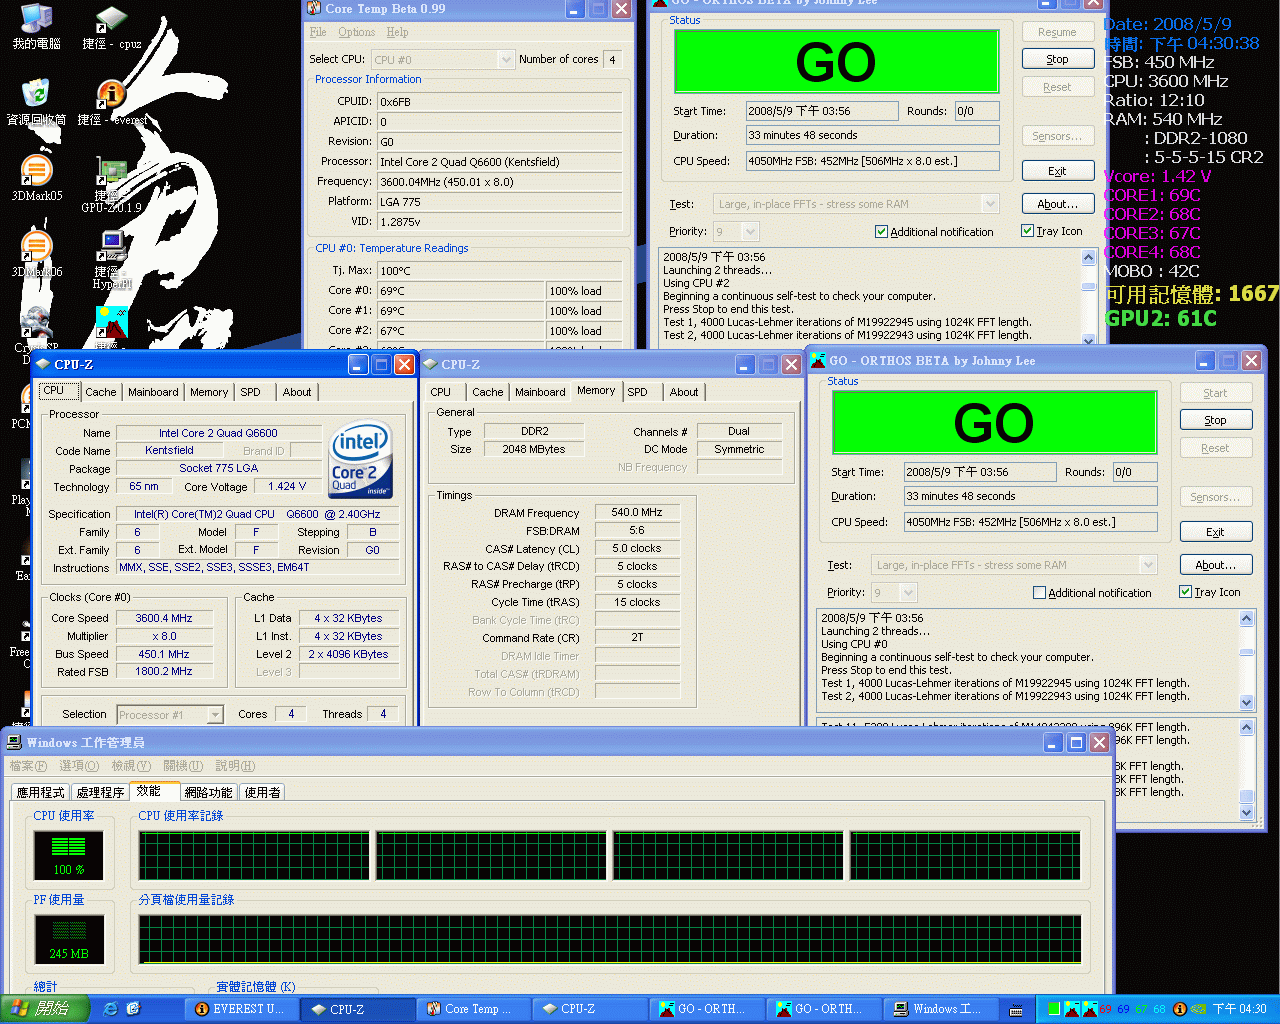The image size is (1280, 1024).
Task: Open the Options menu in Core Temp
Action: point(356,32)
